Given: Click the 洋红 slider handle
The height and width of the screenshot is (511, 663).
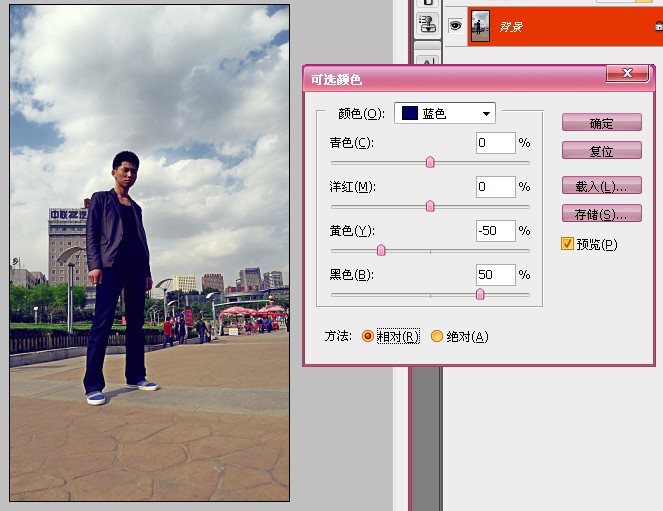Looking at the screenshot, I should (430, 206).
